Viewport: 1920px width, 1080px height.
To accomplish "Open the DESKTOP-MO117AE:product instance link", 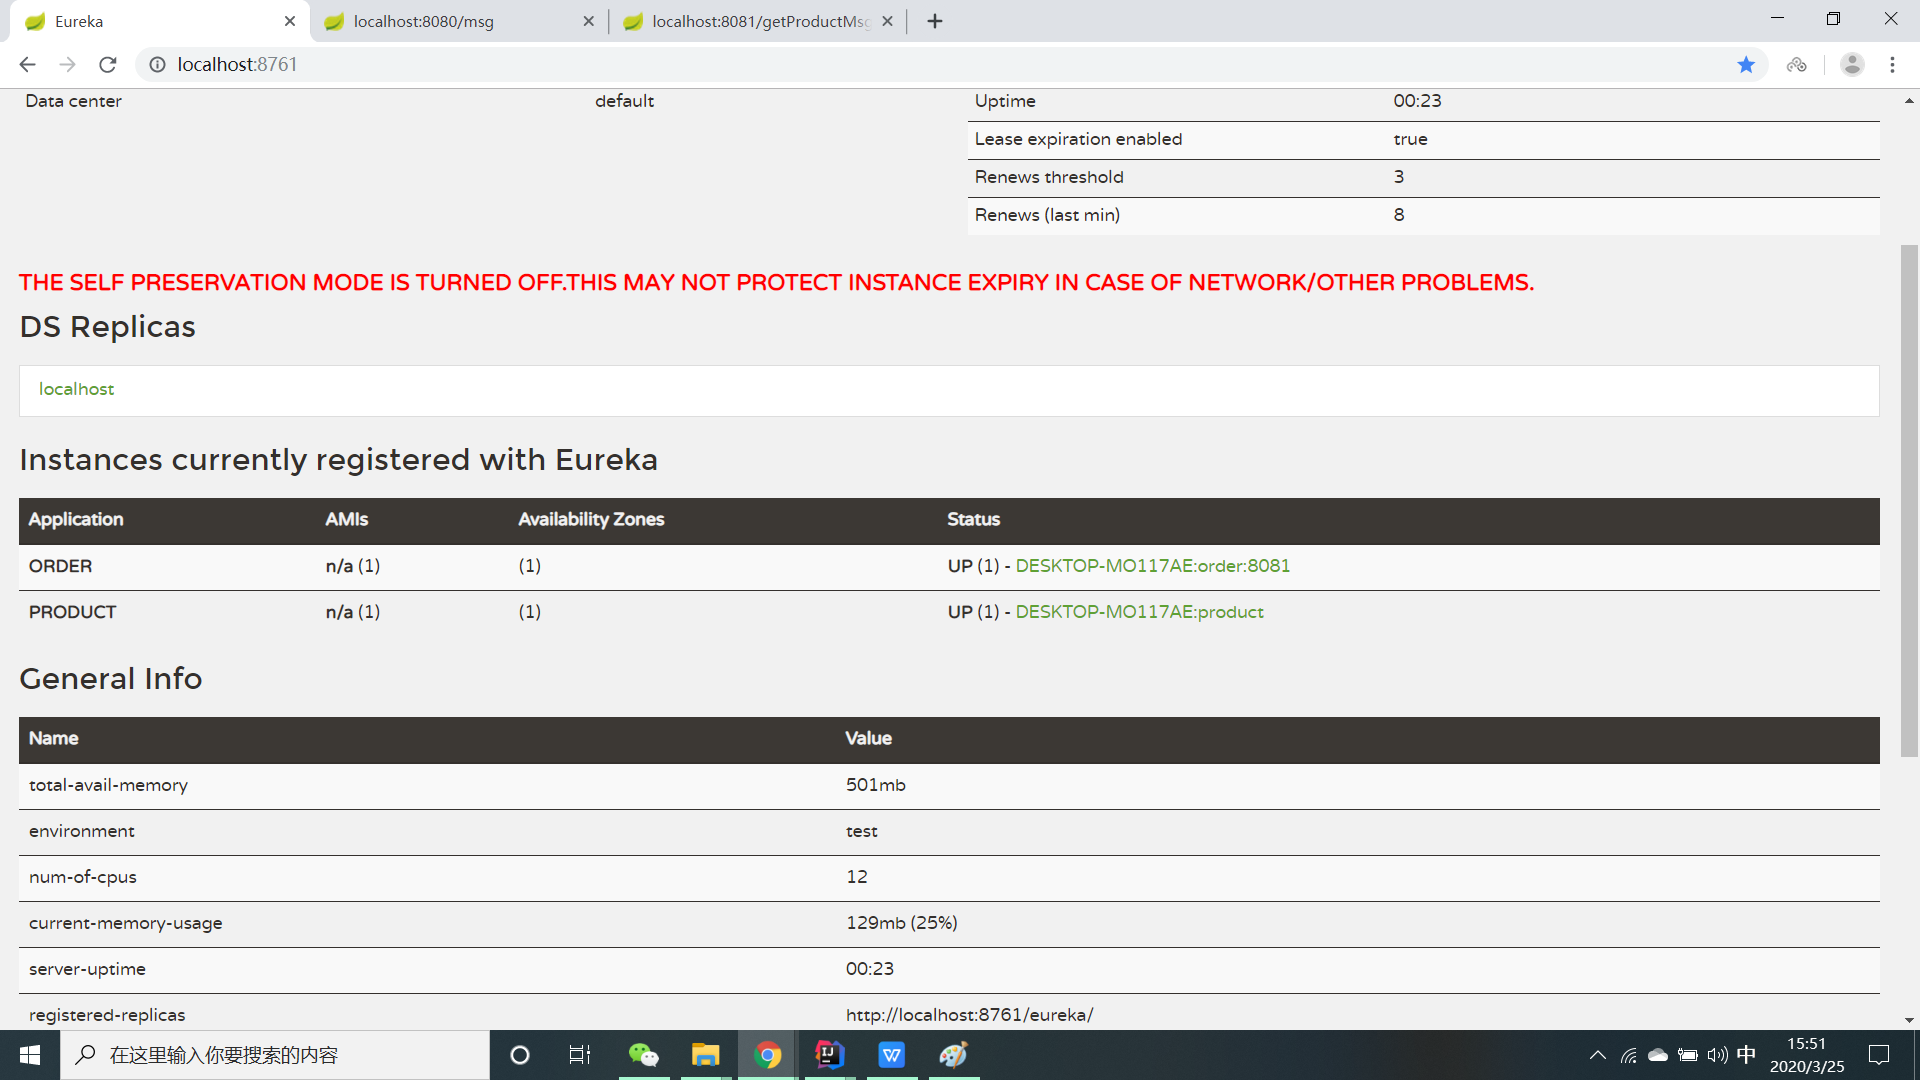I will click(1139, 612).
